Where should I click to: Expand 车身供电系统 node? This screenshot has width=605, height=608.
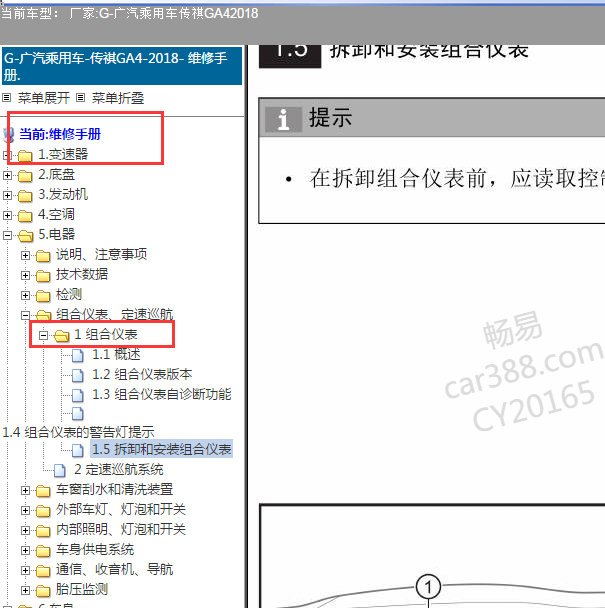click(25, 550)
